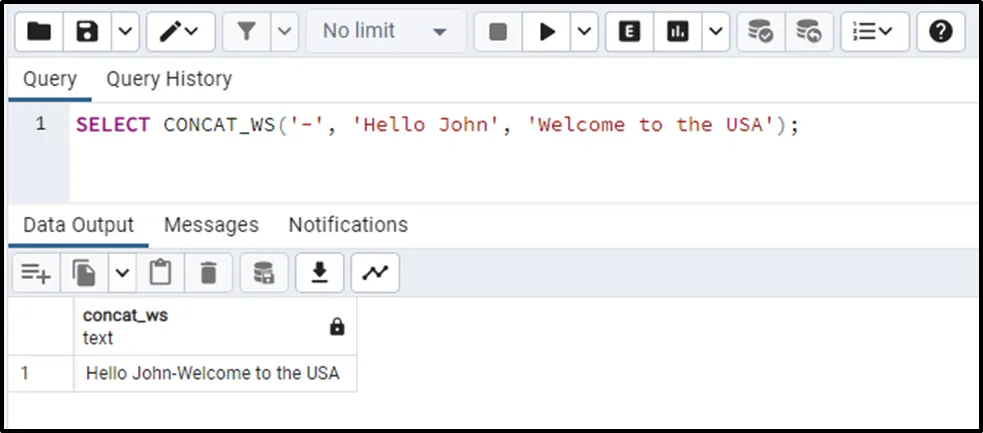The height and width of the screenshot is (433, 983).
Task: Switch to the Query History tab
Action: (x=168, y=79)
